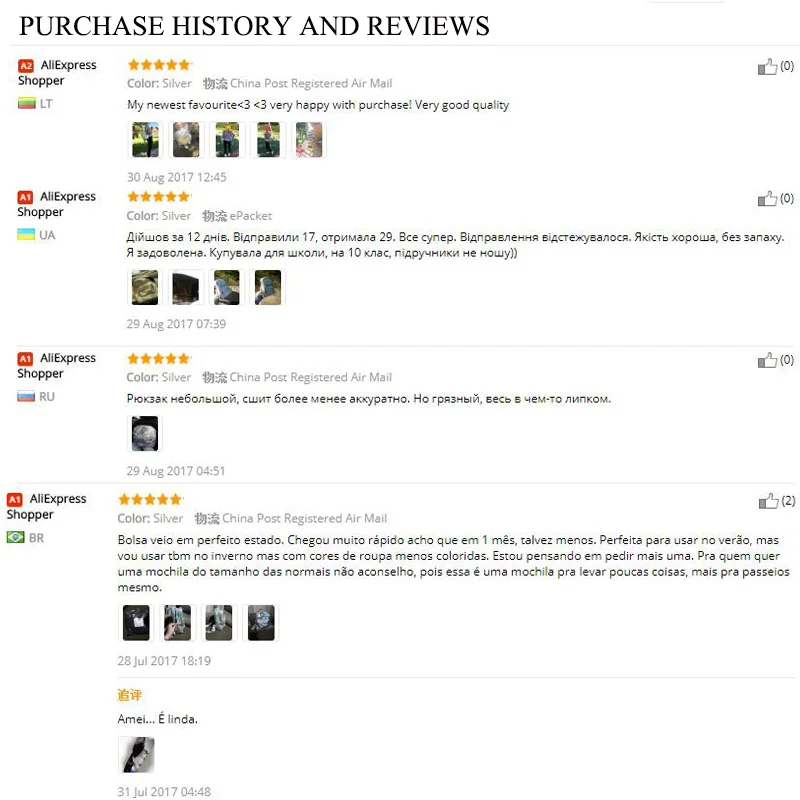Image resolution: width=800 pixels, height=800 pixels.
Task: Open first photo in BR review
Action: (x=136, y=622)
